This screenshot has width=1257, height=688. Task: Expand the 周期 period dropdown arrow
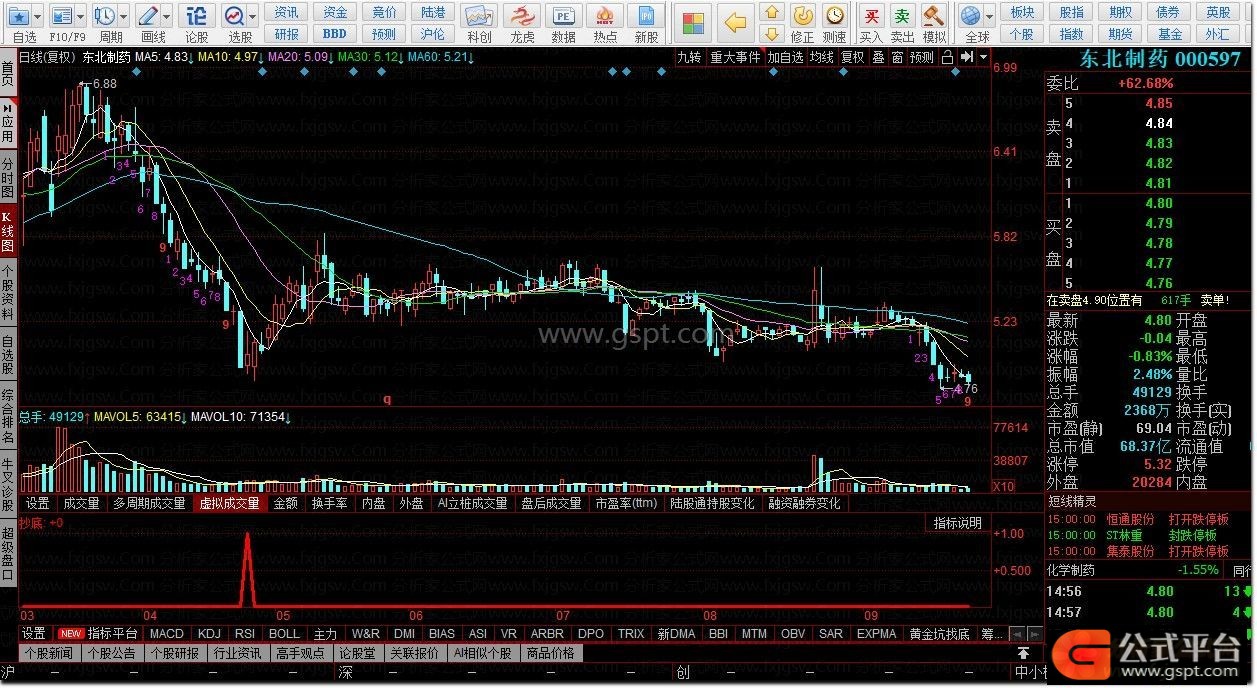pos(123,17)
